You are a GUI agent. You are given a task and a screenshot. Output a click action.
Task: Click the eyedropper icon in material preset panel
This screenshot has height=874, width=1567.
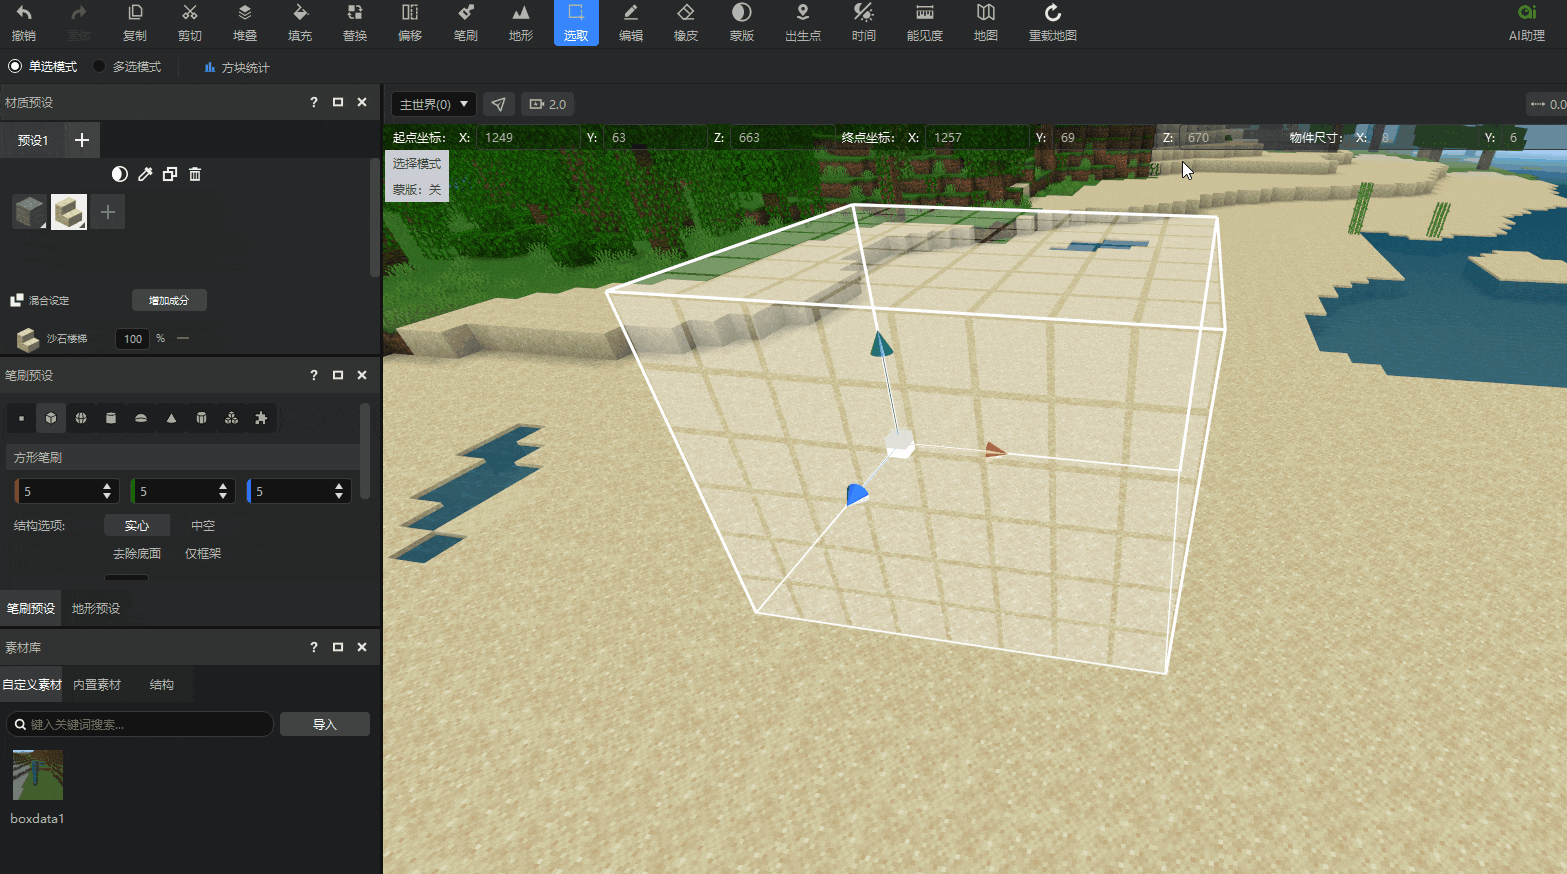click(145, 174)
